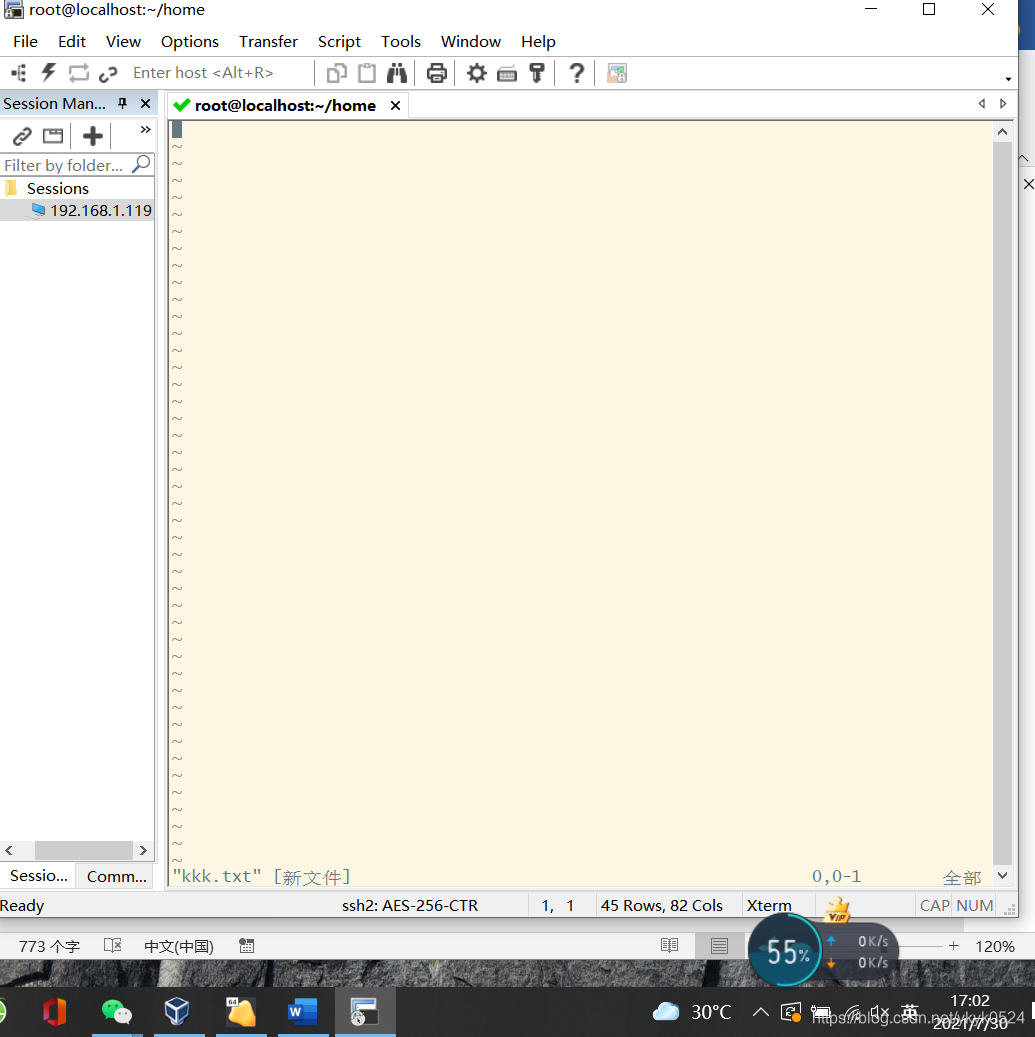Open the Help menu
This screenshot has height=1037, width=1035.
(x=538, y=42)
